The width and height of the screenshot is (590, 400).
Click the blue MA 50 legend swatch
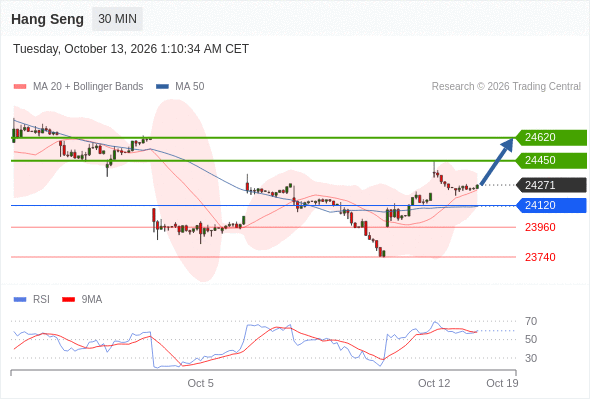(162, 87)
